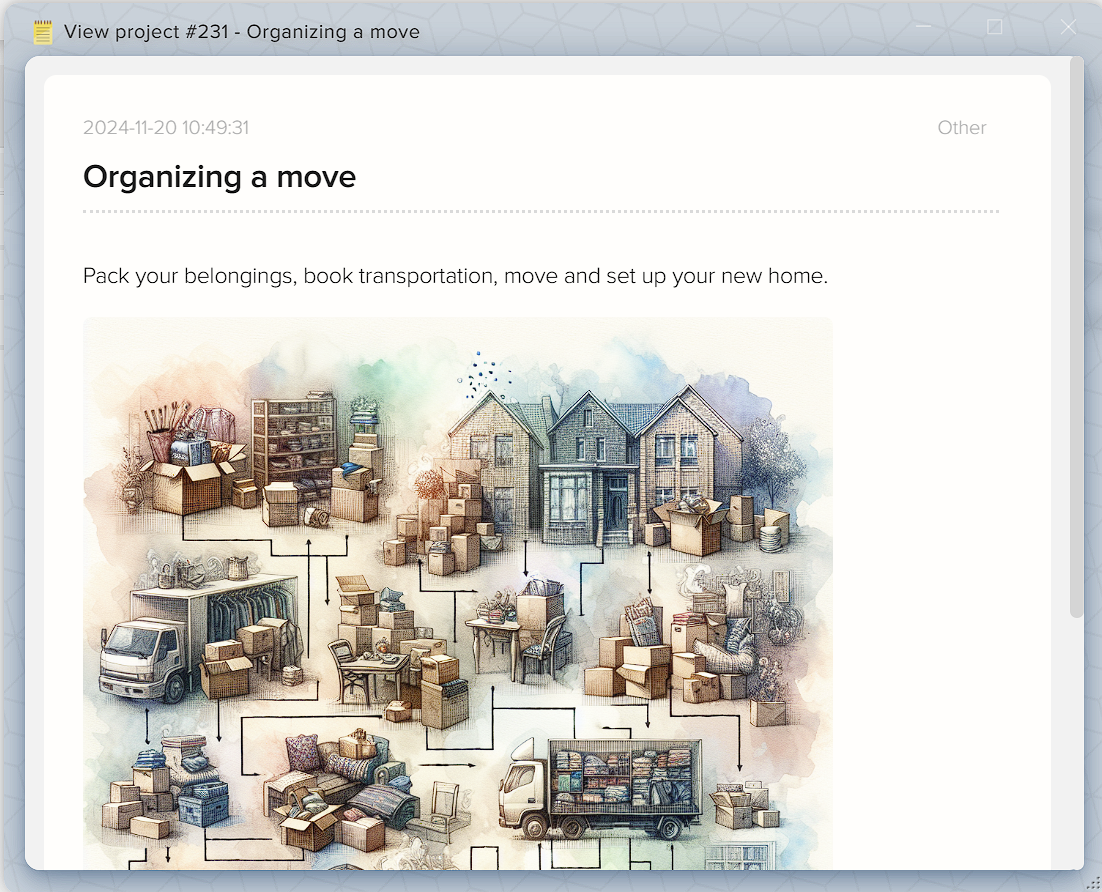Click the yellow notepad icon in title bar
This screenshot has height=892, width=1102.
(x=43, y=32)
